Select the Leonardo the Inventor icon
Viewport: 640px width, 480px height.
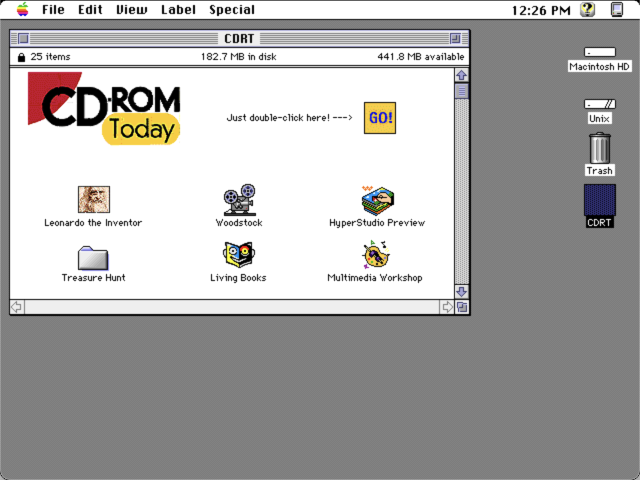[x=94, y=199]
